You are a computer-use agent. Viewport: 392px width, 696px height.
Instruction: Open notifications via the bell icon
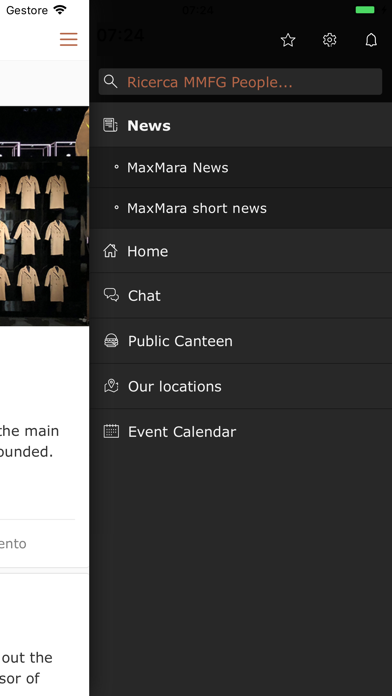point(371,40)
